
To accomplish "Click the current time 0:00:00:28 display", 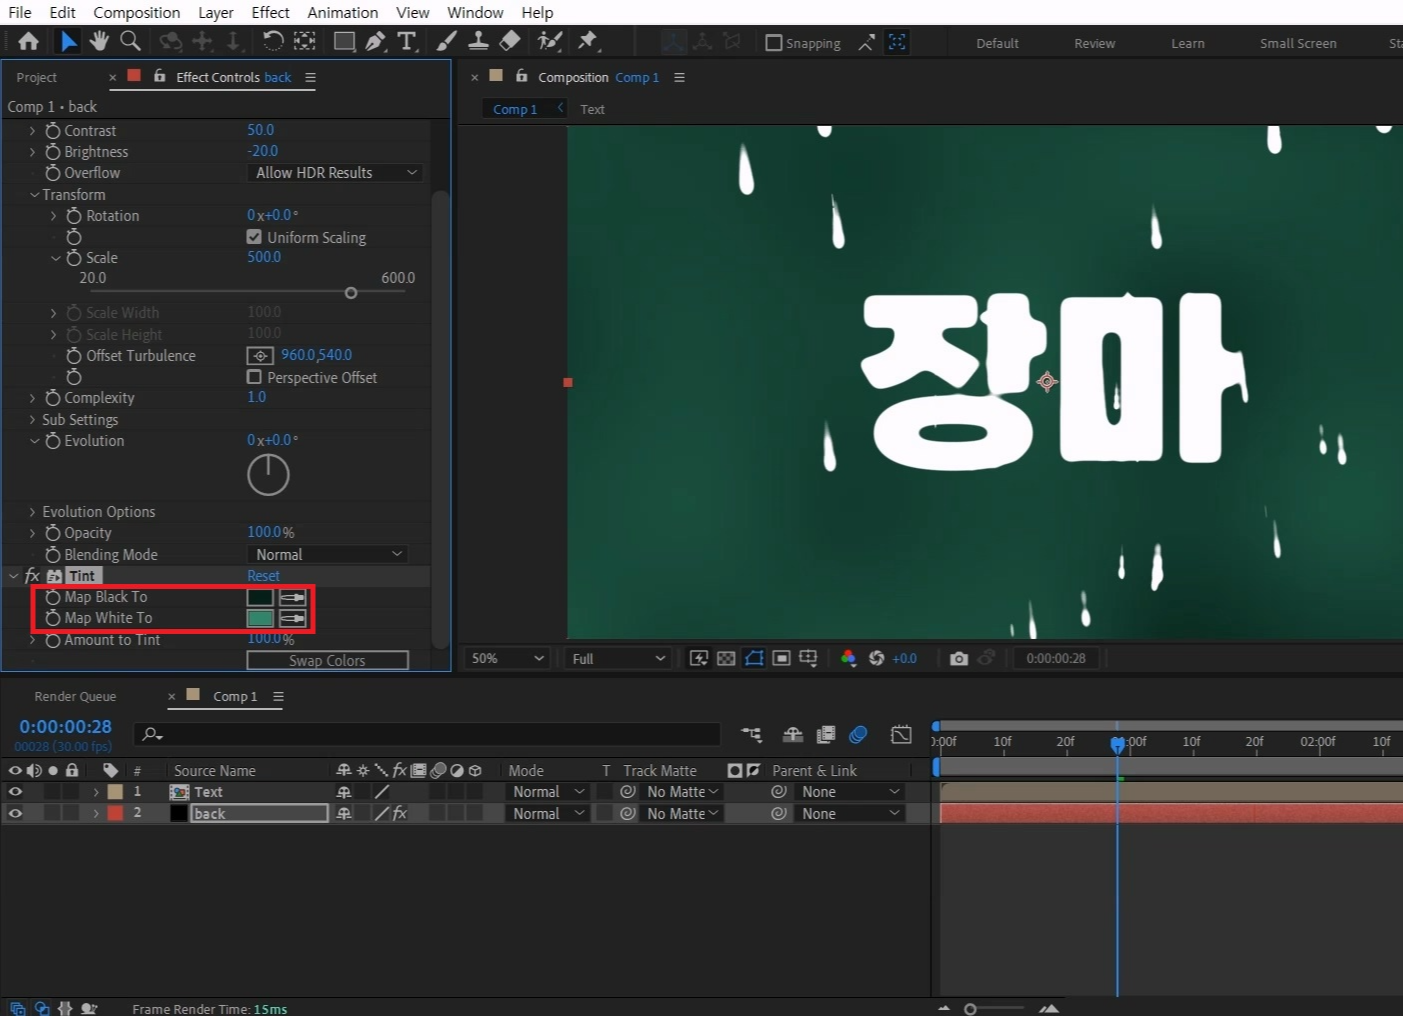I will pyautogui.click(x=65, y=727).
